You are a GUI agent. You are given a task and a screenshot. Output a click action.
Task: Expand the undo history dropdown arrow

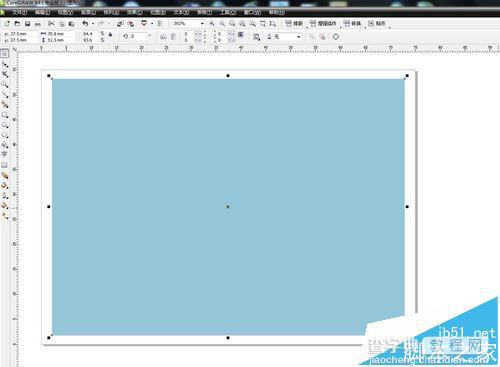tap(93, 24)
